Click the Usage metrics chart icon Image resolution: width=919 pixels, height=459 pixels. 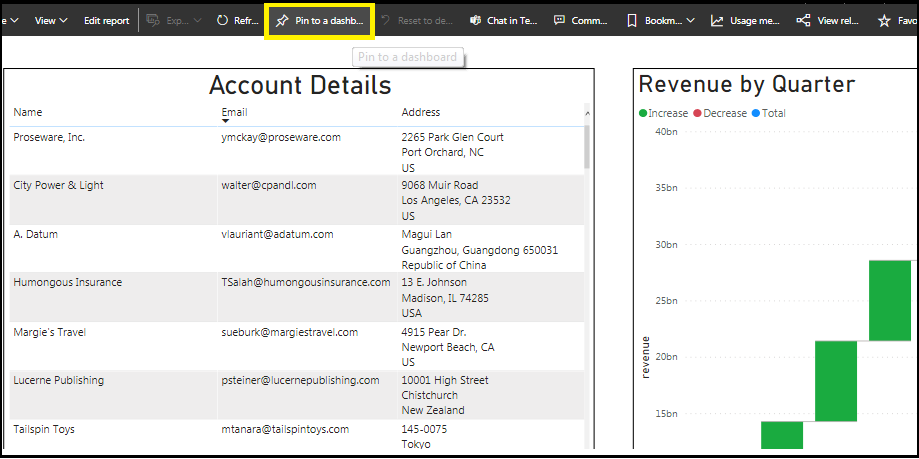coord(717,21)
